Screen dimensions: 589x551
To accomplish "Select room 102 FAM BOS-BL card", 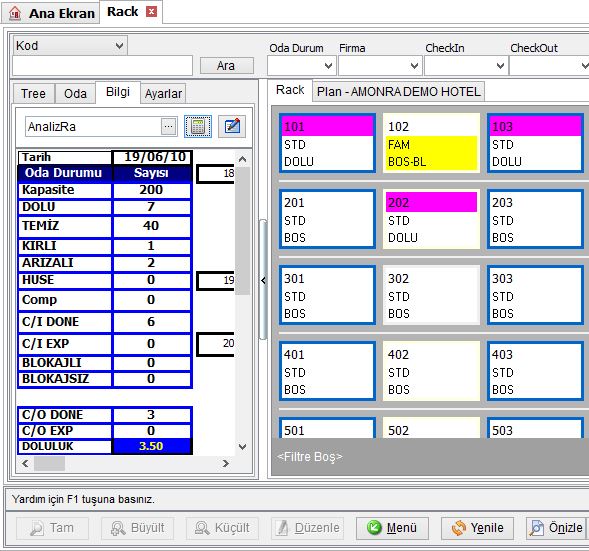I will point(431,143).
